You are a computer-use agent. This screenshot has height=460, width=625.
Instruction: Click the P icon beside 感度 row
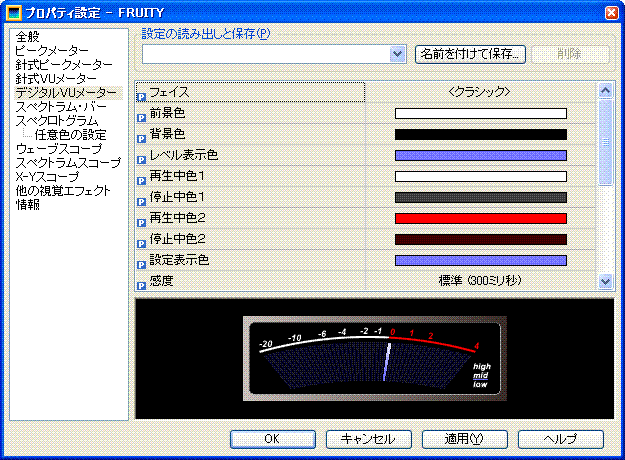click(141, 282)
